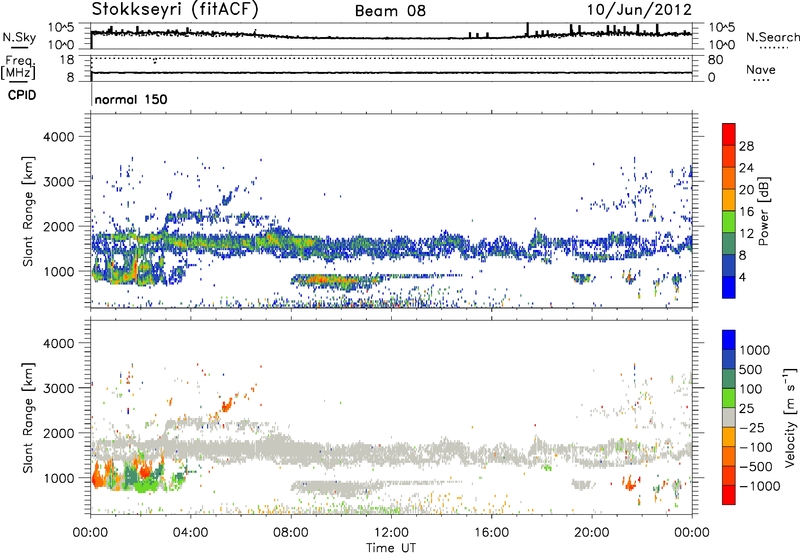Pick the gray segment of Velocity colorbar

click(x=729, y=418)
